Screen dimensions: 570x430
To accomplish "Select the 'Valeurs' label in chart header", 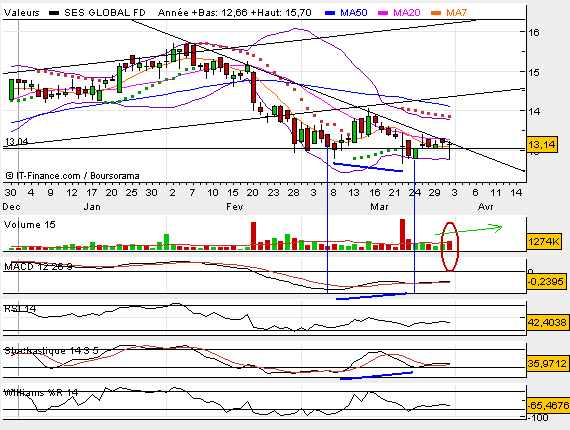I will [21, 13].
